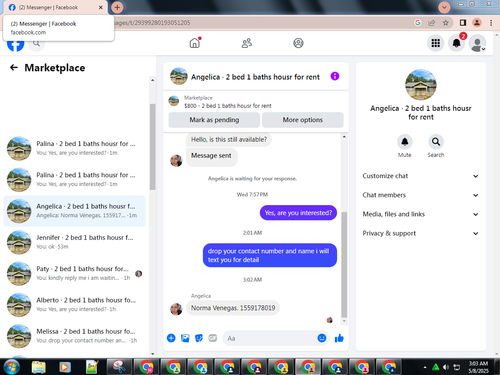Open more actions plus icon in composer

pos(171,338)
